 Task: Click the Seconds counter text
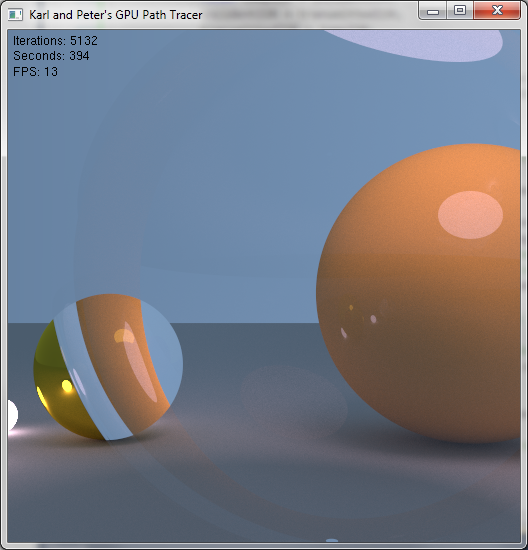click(x=51, y=56)
